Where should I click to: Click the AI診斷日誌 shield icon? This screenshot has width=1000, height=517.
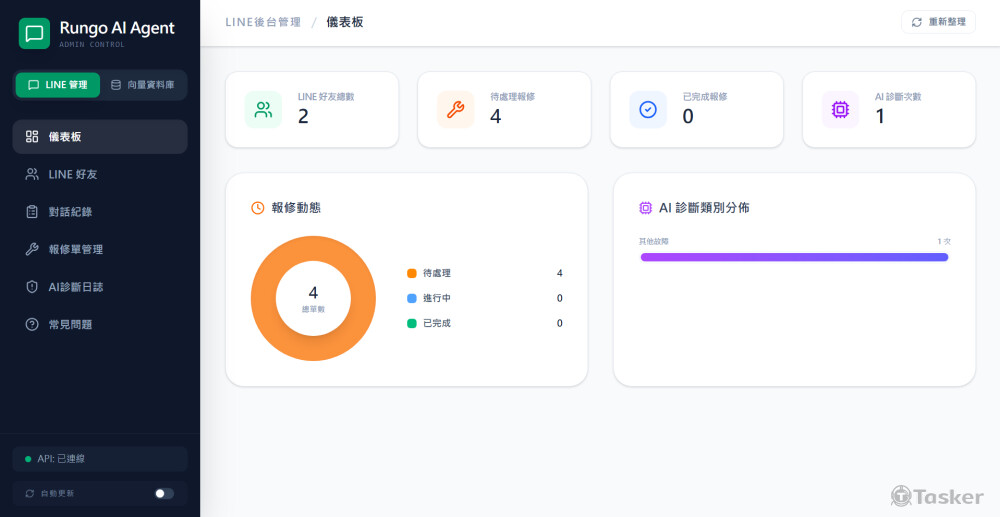pyautogui.click(x=32, y=287)
